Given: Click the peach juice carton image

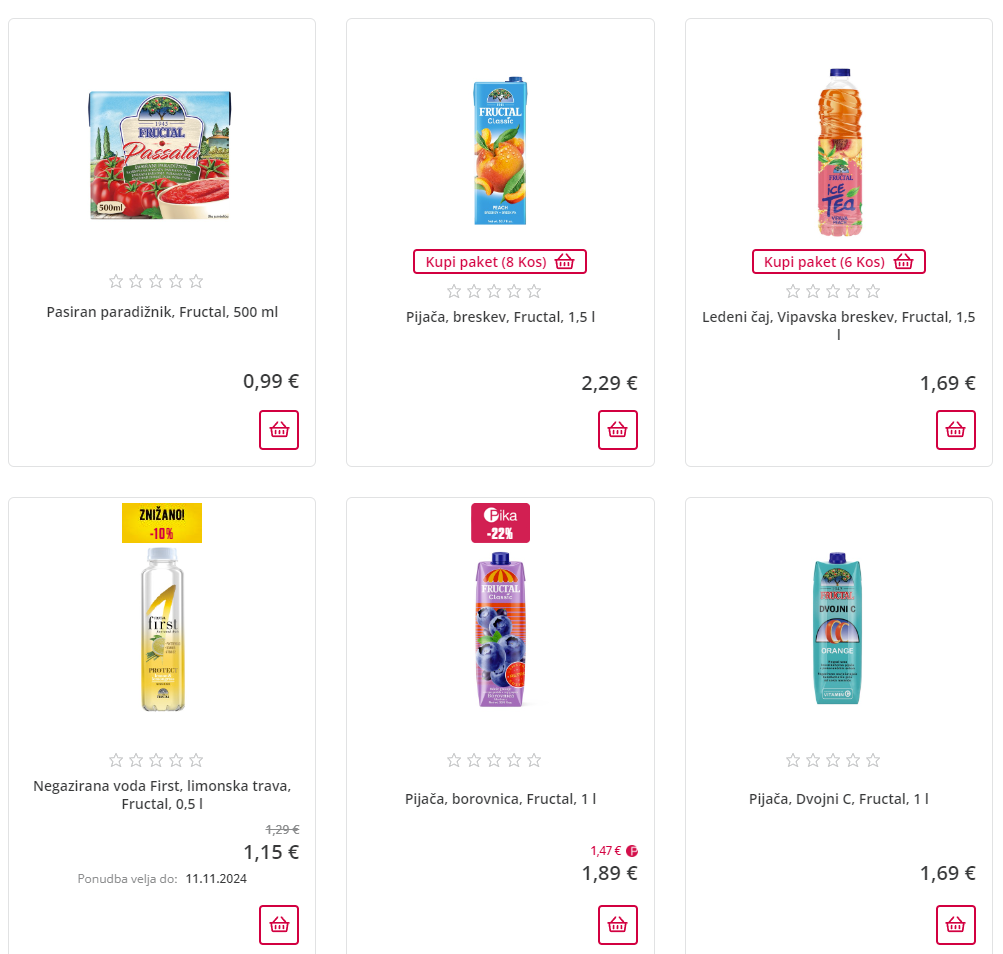Looking at the screenshot, I should pos(500,152).
